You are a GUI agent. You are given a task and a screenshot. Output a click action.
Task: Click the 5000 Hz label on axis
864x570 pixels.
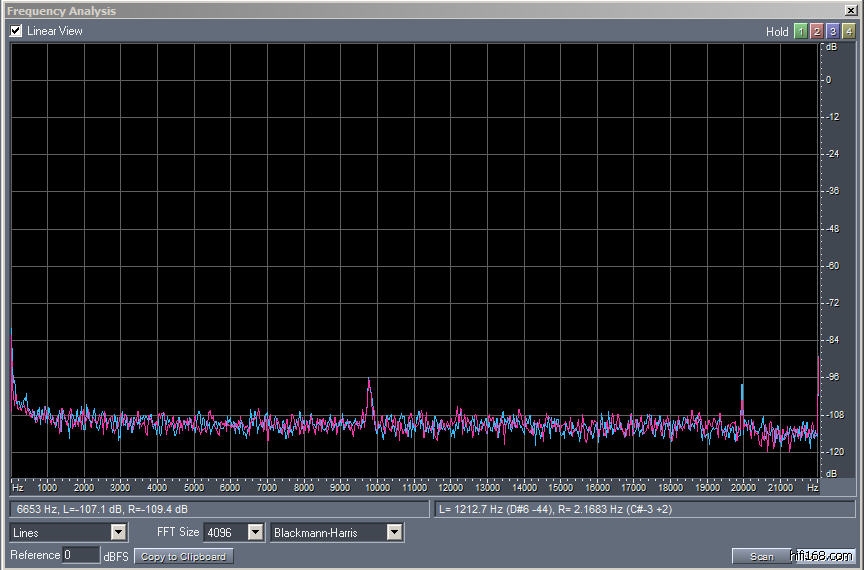(193, 488)
